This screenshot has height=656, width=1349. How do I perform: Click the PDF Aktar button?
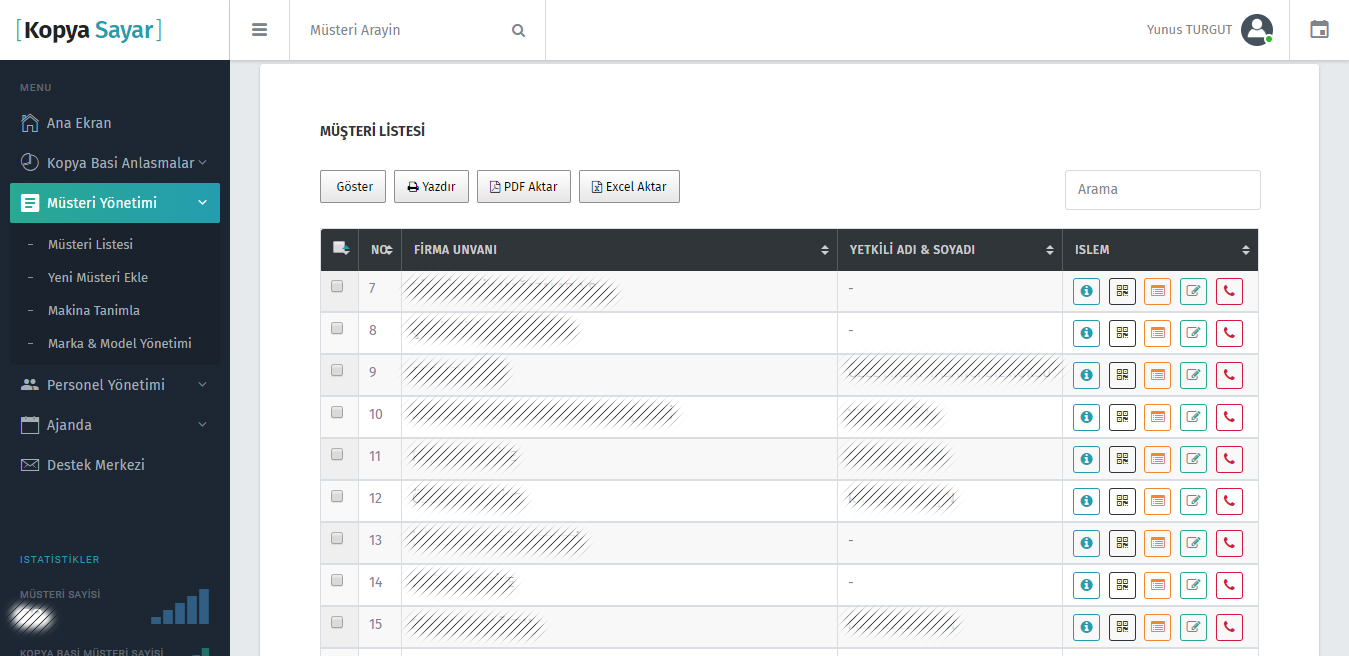[x=523, y=187]
